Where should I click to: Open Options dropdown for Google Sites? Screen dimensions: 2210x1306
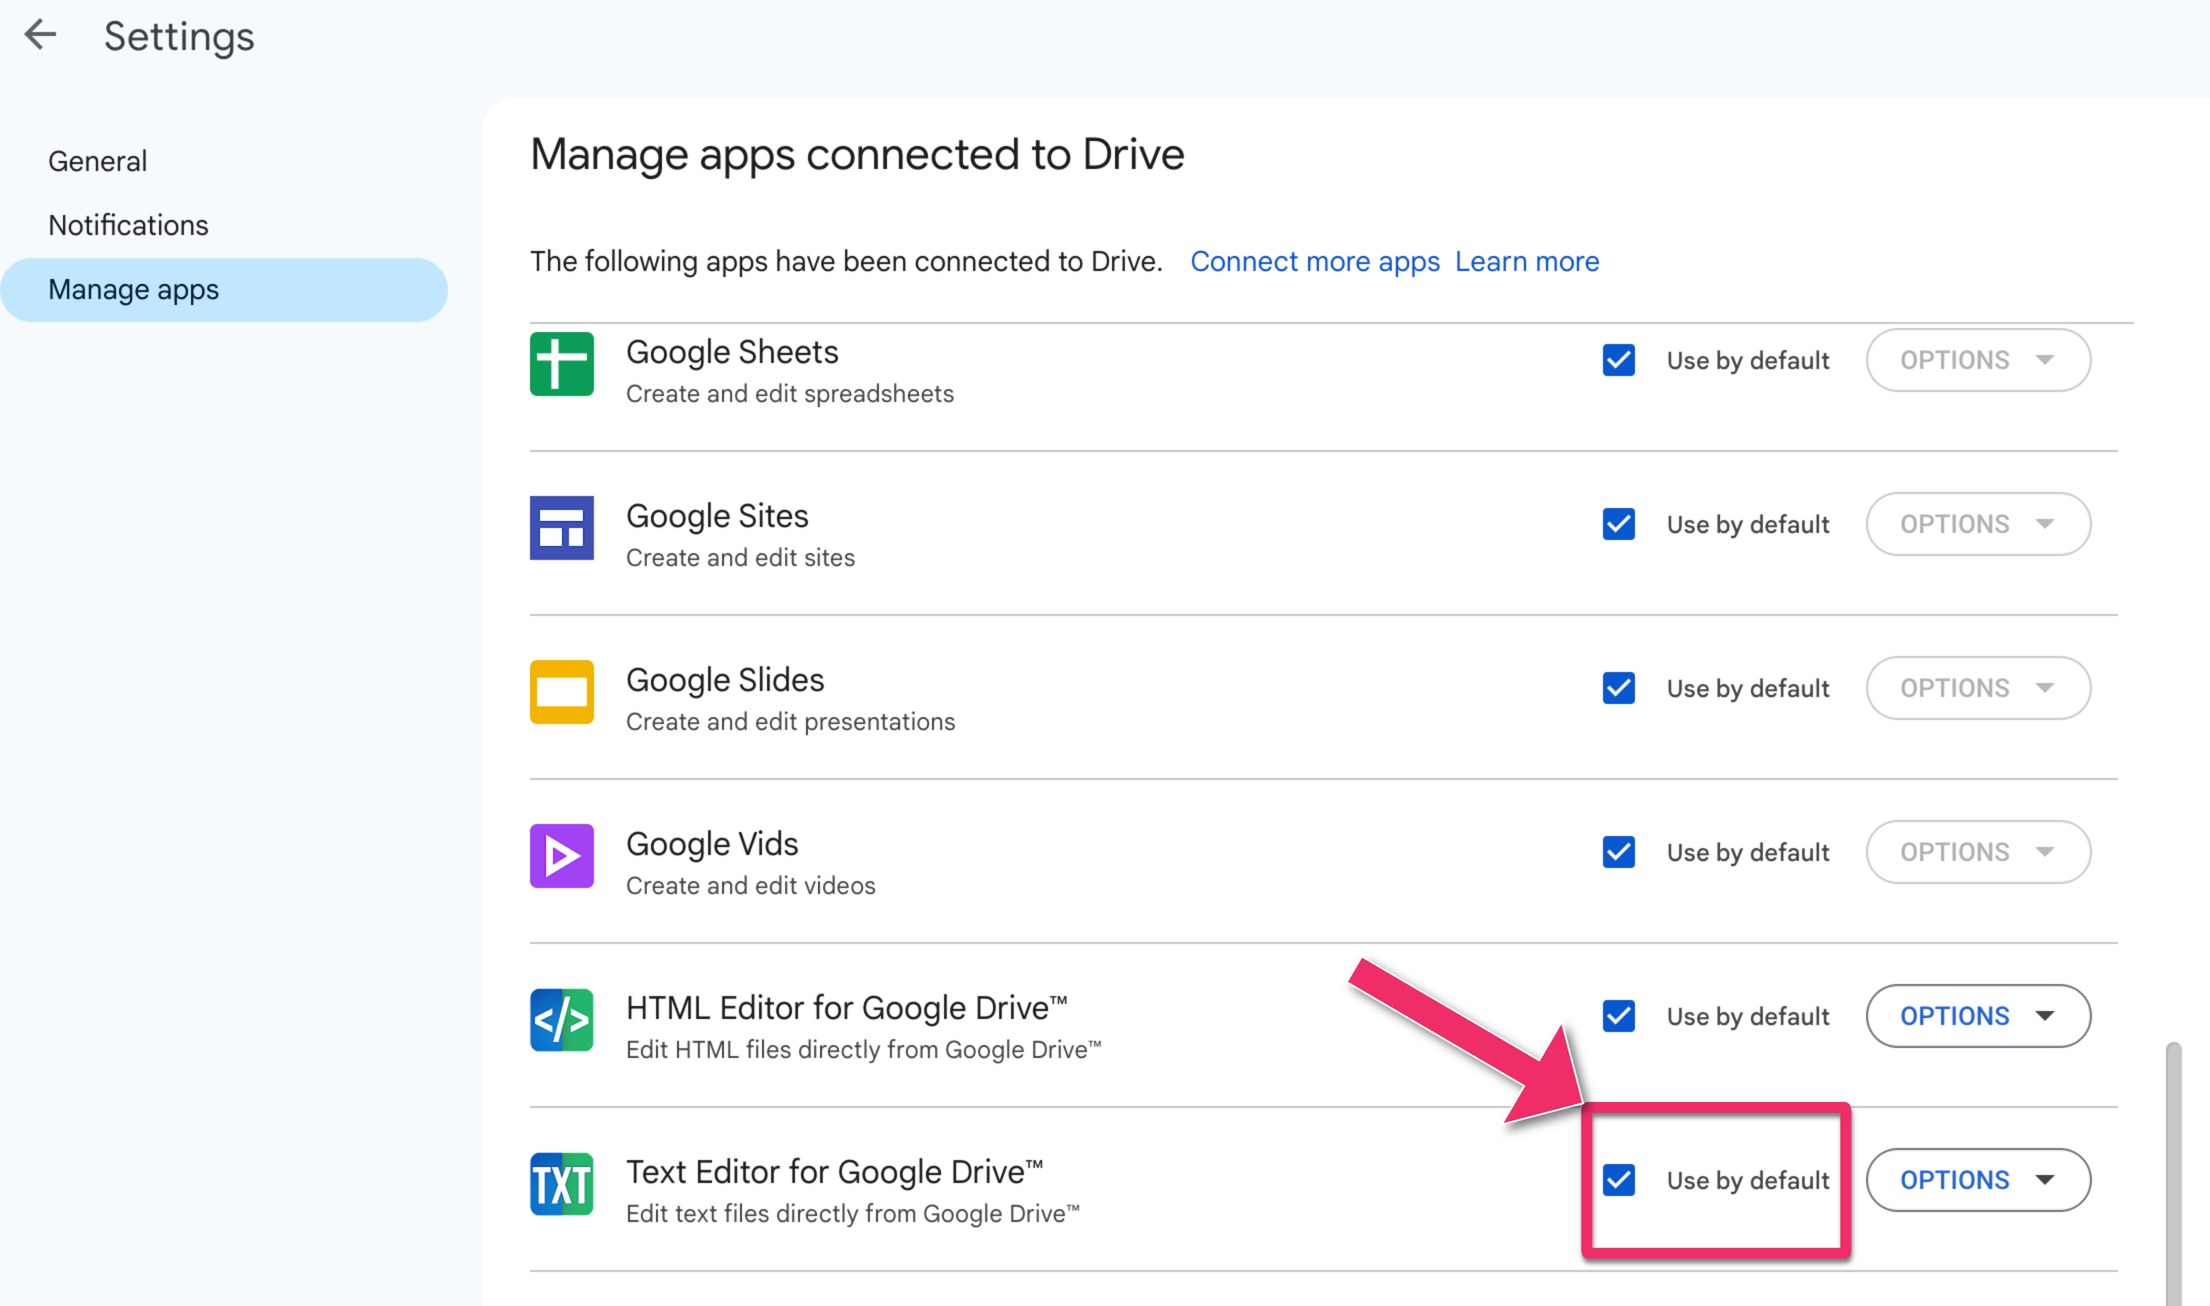coord(1978,524)
